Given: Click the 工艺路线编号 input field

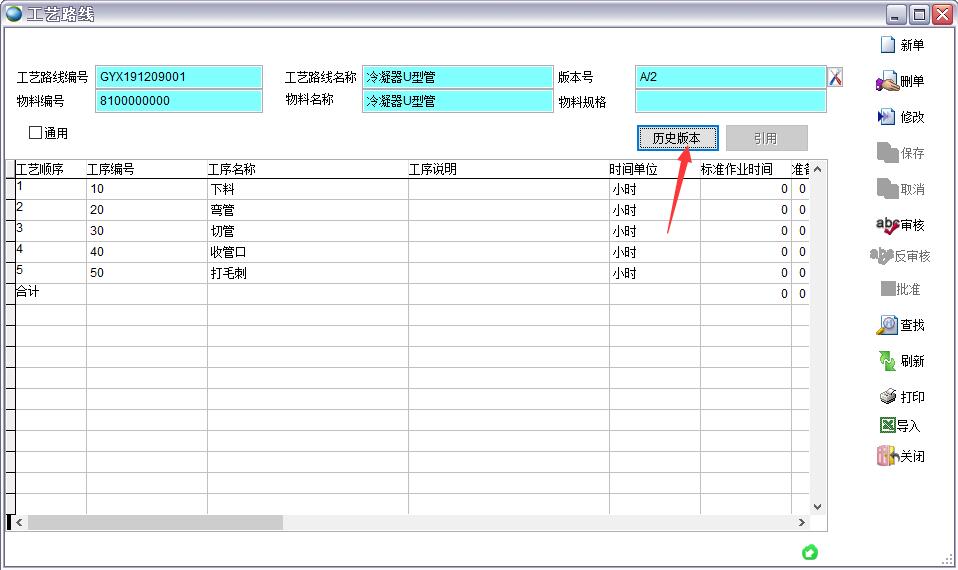Looking at the screenshot, I should point(179,77).
